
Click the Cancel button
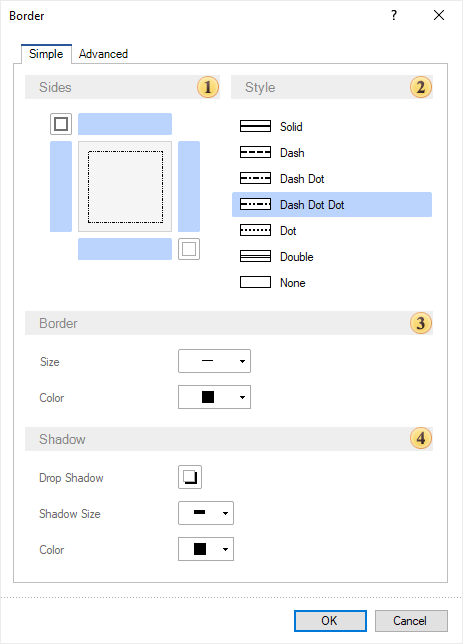[x=411, y=621]
